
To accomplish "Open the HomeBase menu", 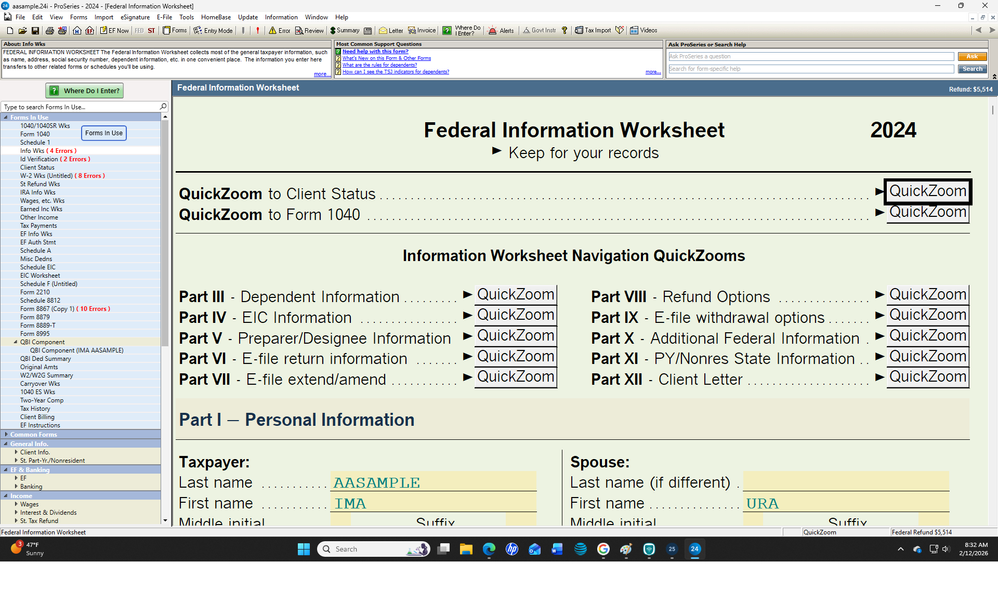I will (x=215, y=17).
